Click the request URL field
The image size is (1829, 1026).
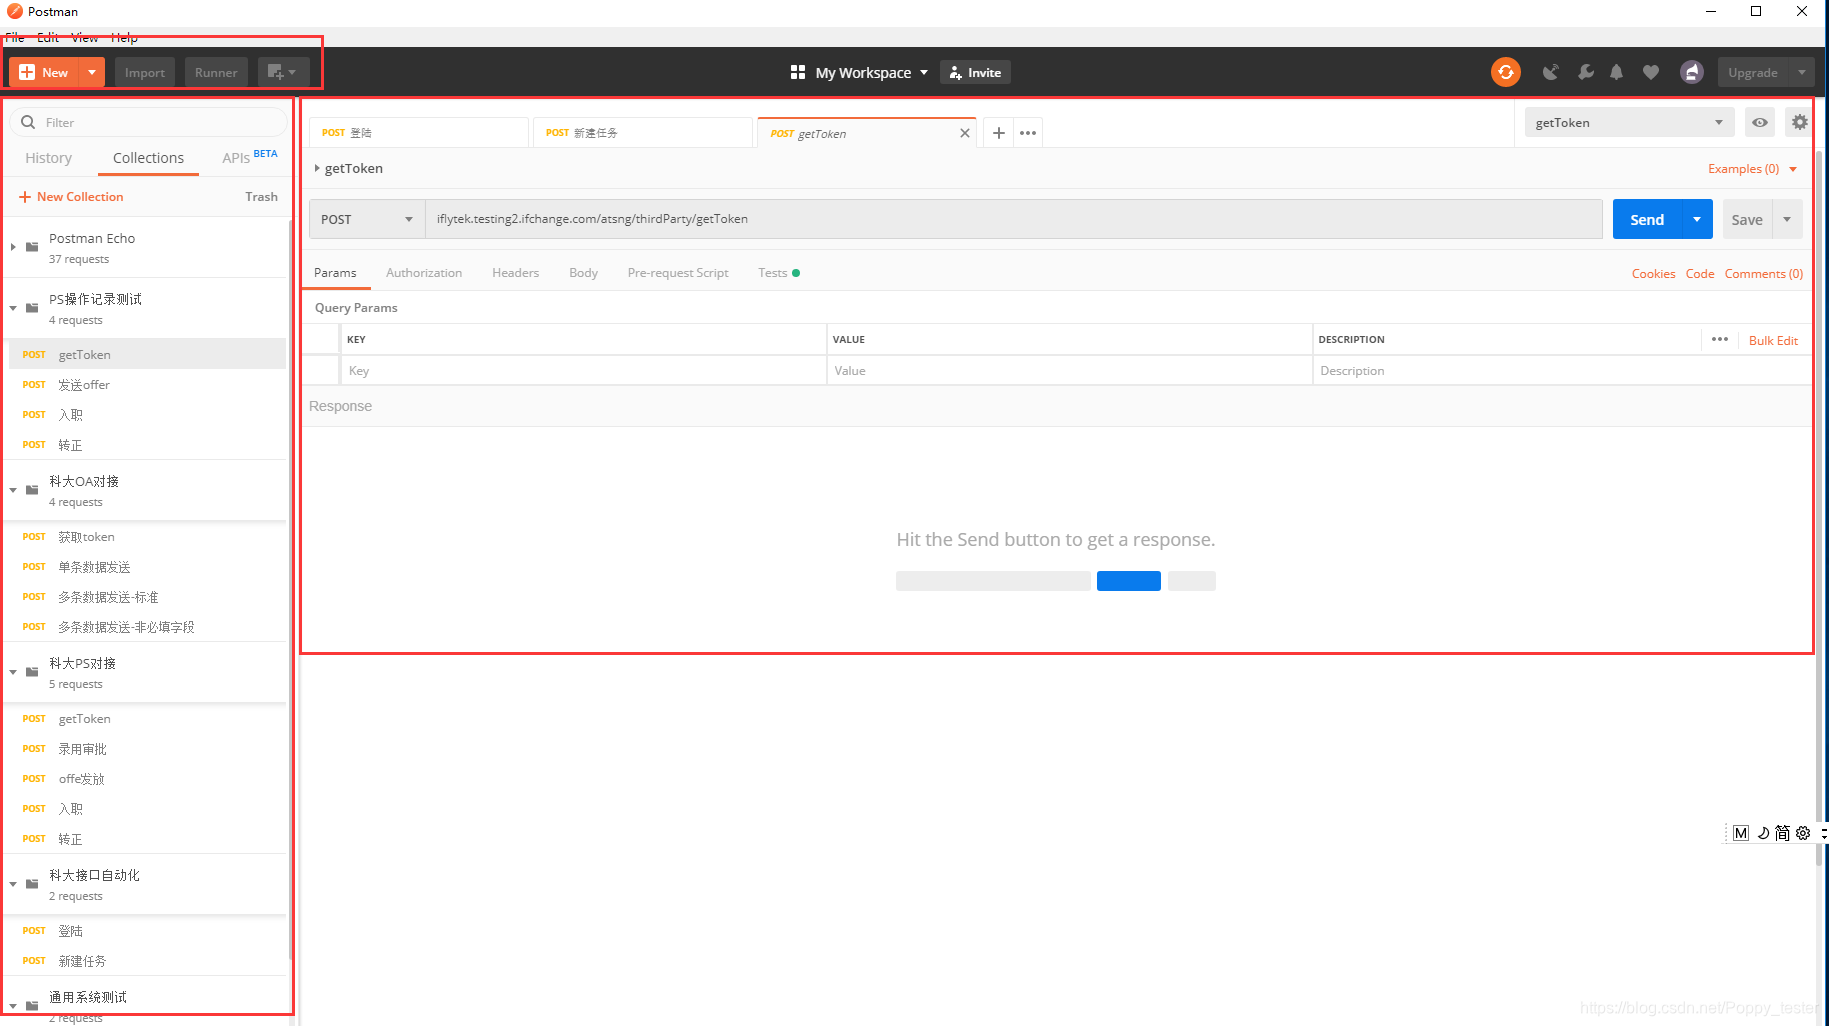pos(1014,219)
